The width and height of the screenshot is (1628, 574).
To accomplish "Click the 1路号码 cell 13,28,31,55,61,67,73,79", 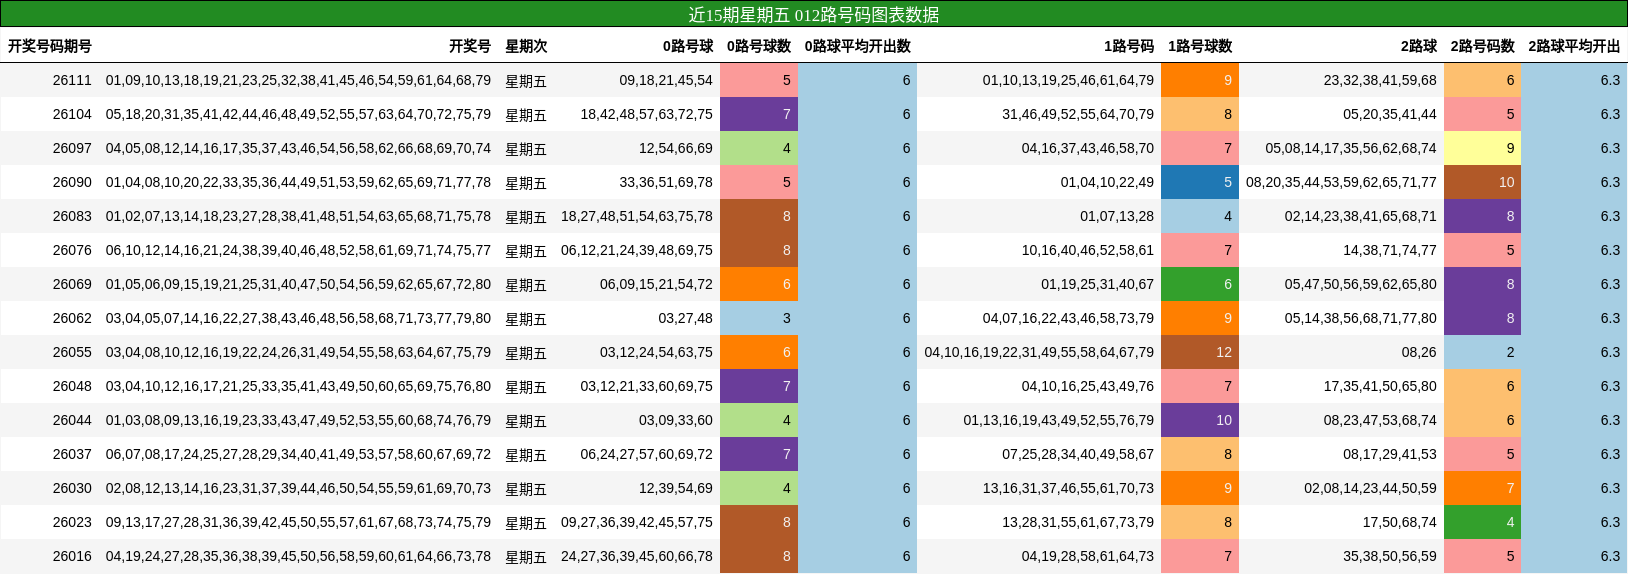I will pos(1078,522).
